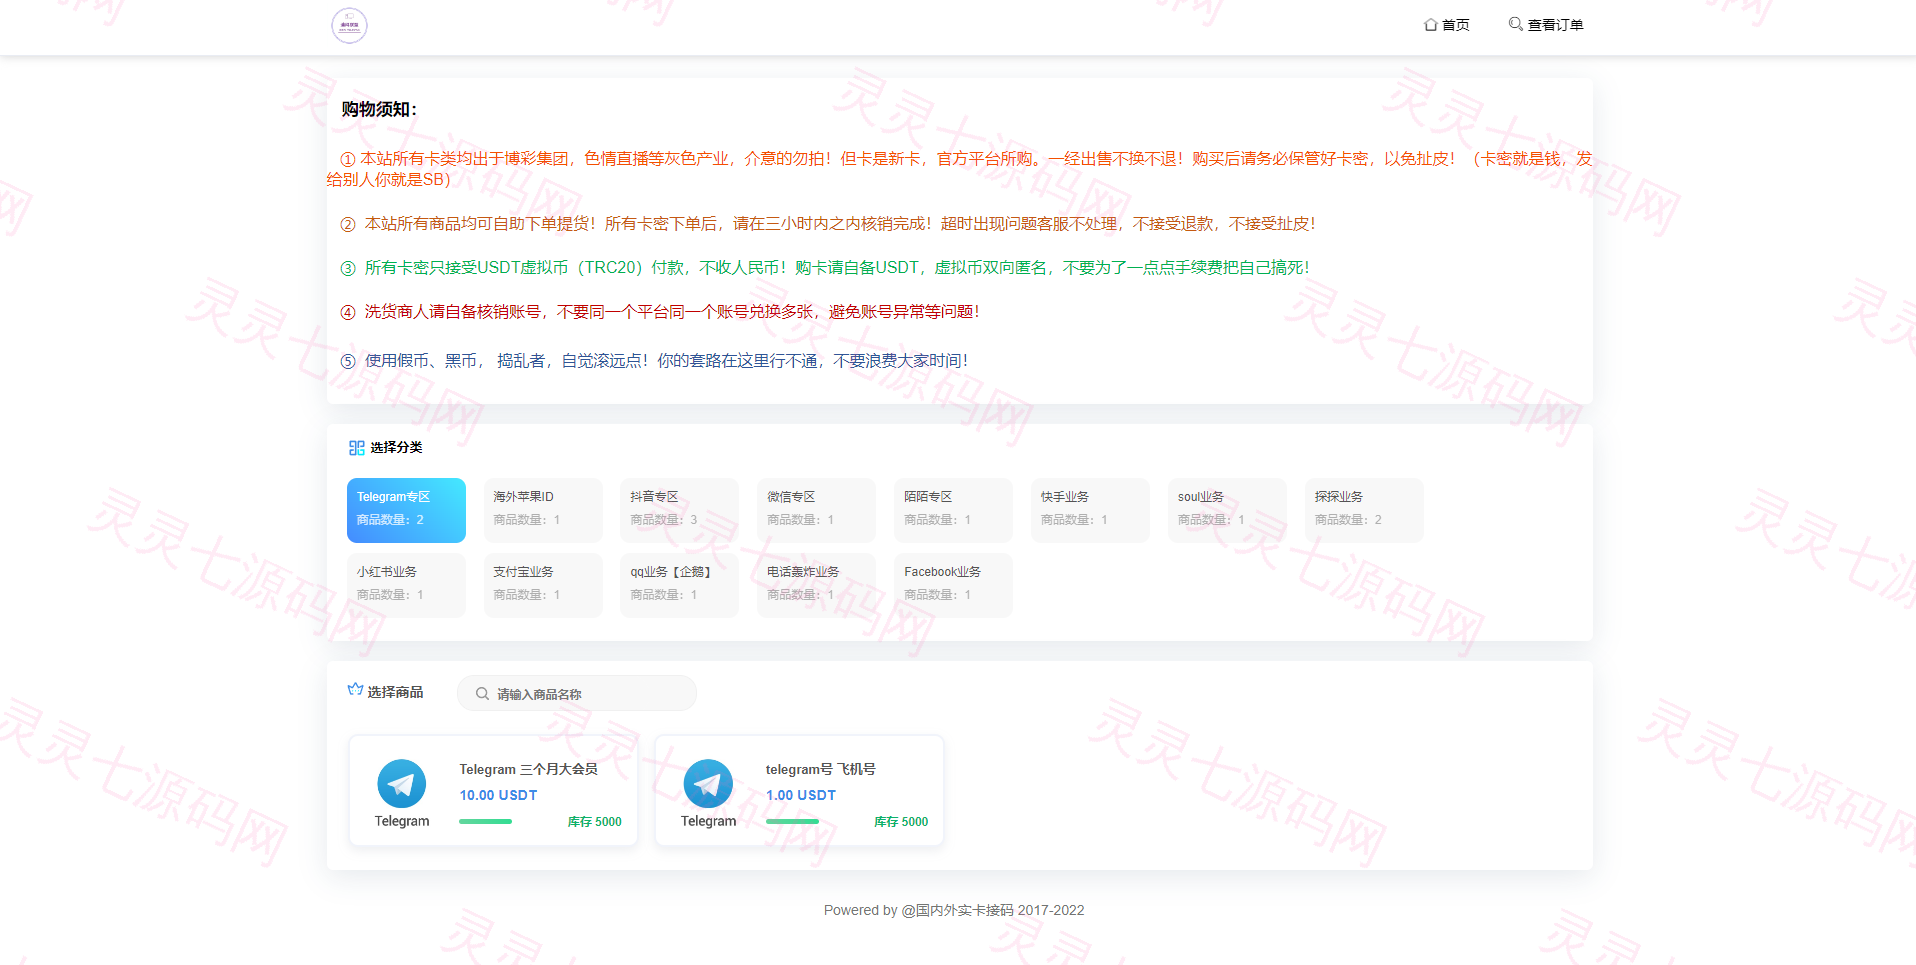Select Facebook业务 category
The image size is (1916, 965).
click(x=953, y=585)
